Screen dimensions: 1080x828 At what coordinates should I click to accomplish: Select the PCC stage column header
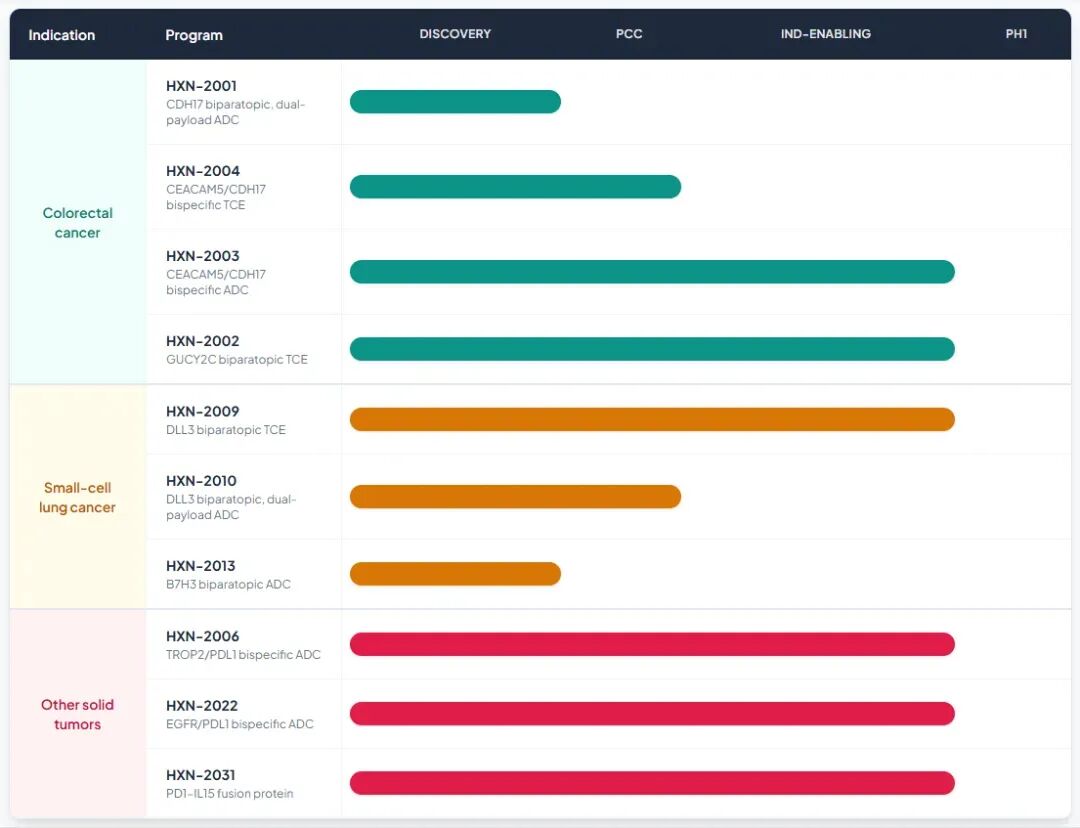point(629,34)
